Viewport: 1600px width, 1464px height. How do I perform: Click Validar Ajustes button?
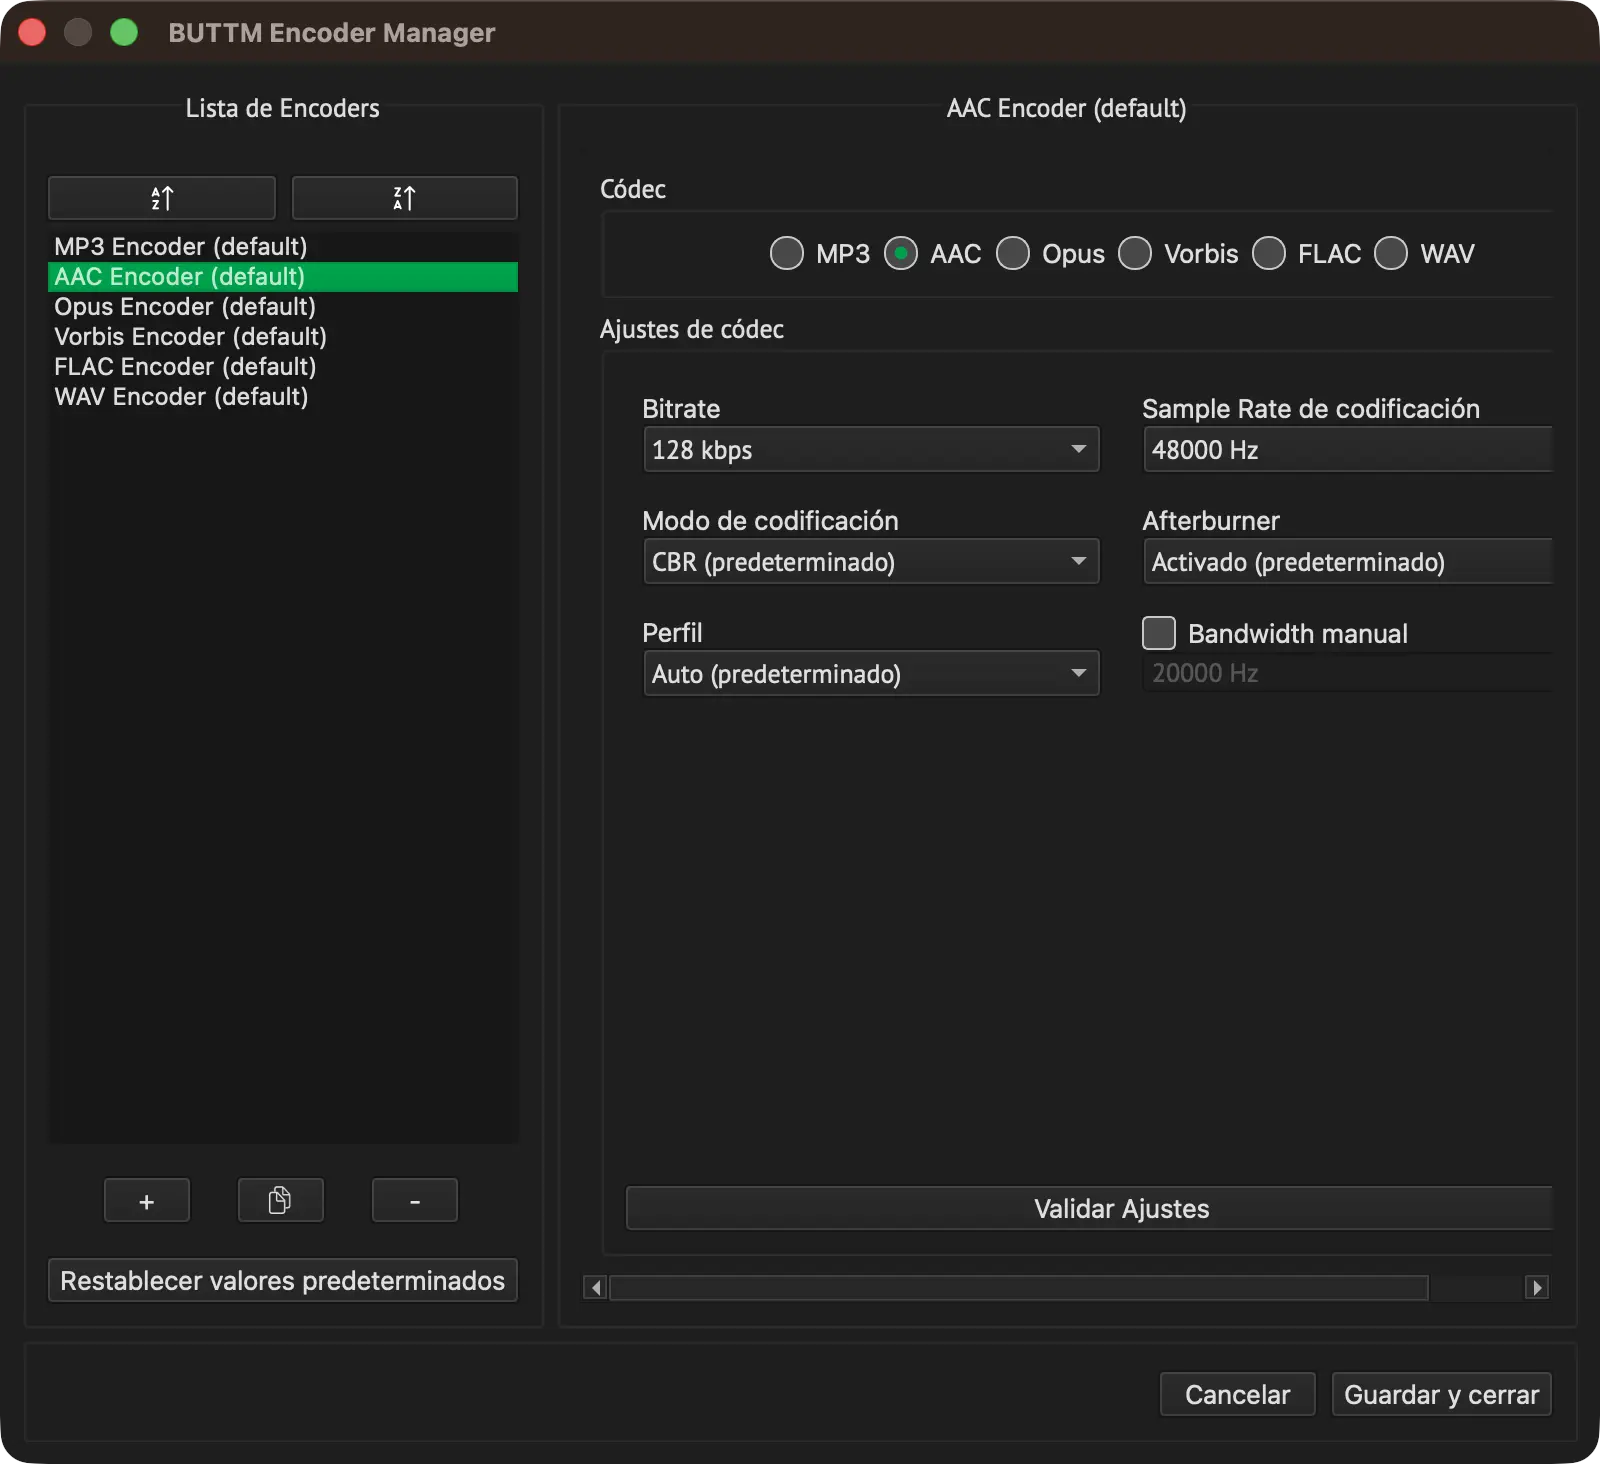[1089, 1208]
